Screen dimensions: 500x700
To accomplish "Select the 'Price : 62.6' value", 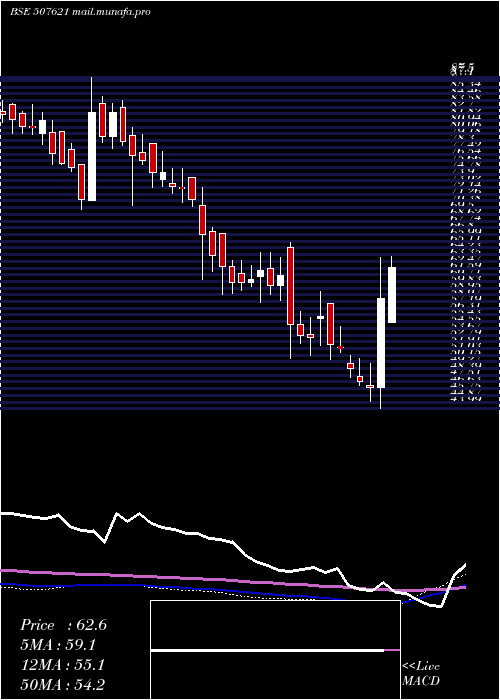I will [x=63, y=625].
